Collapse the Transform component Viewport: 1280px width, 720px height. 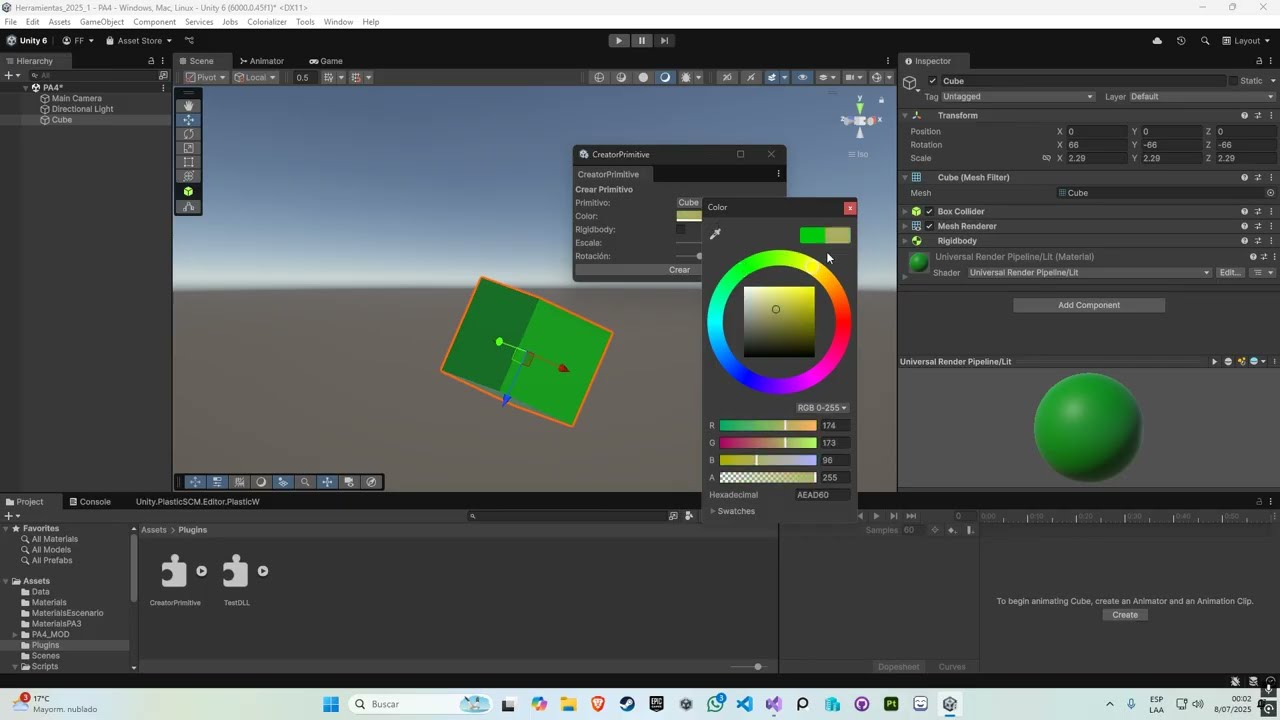pyautogui.click(x=905, y=116)
